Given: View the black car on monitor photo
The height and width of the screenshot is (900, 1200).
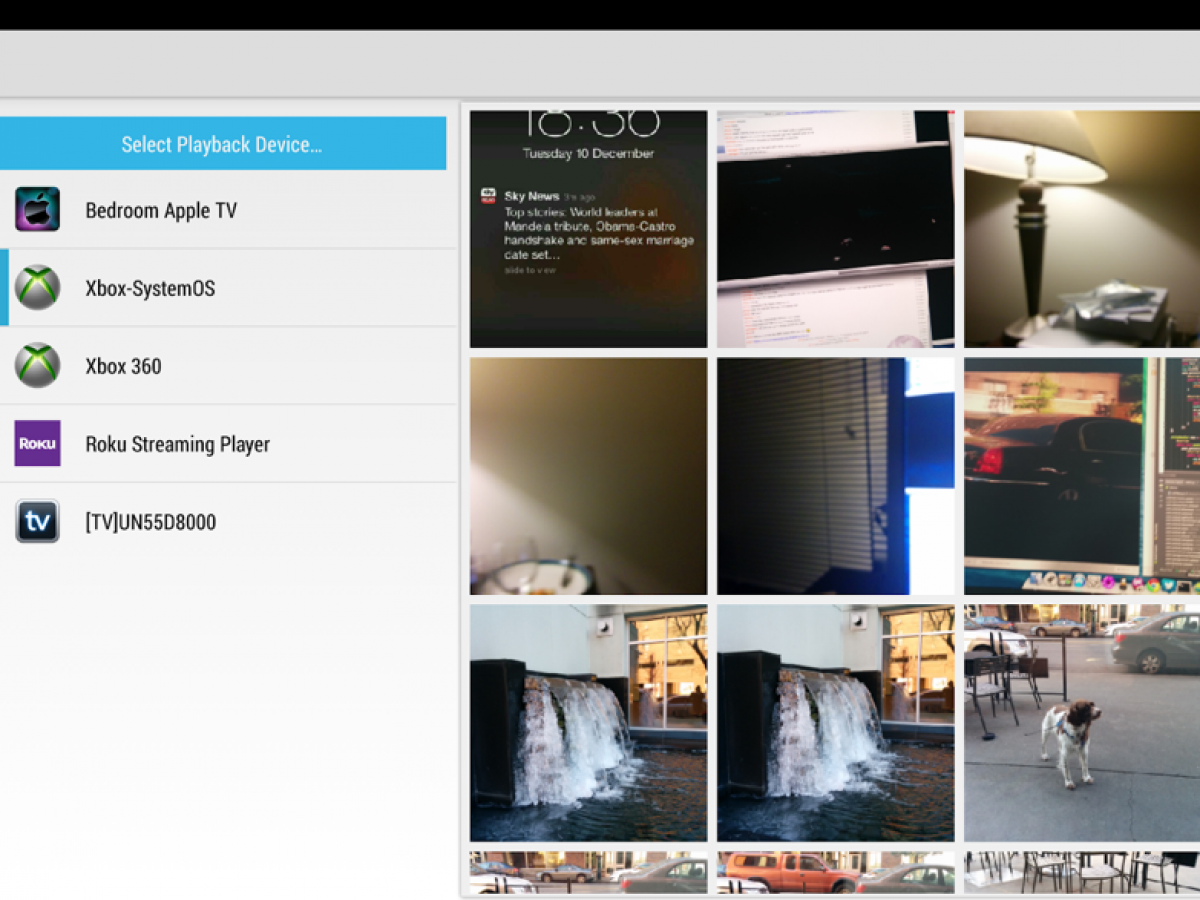Looking at the screenshot, I should pos(1081,476).
